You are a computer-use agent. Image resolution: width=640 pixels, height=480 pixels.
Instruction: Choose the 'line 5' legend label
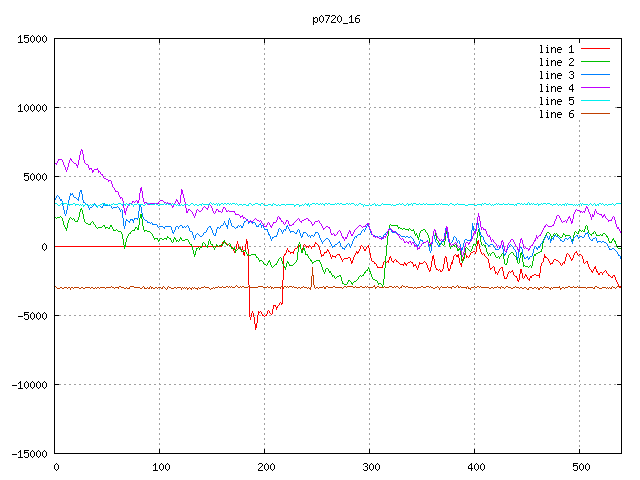pos(556,101)
